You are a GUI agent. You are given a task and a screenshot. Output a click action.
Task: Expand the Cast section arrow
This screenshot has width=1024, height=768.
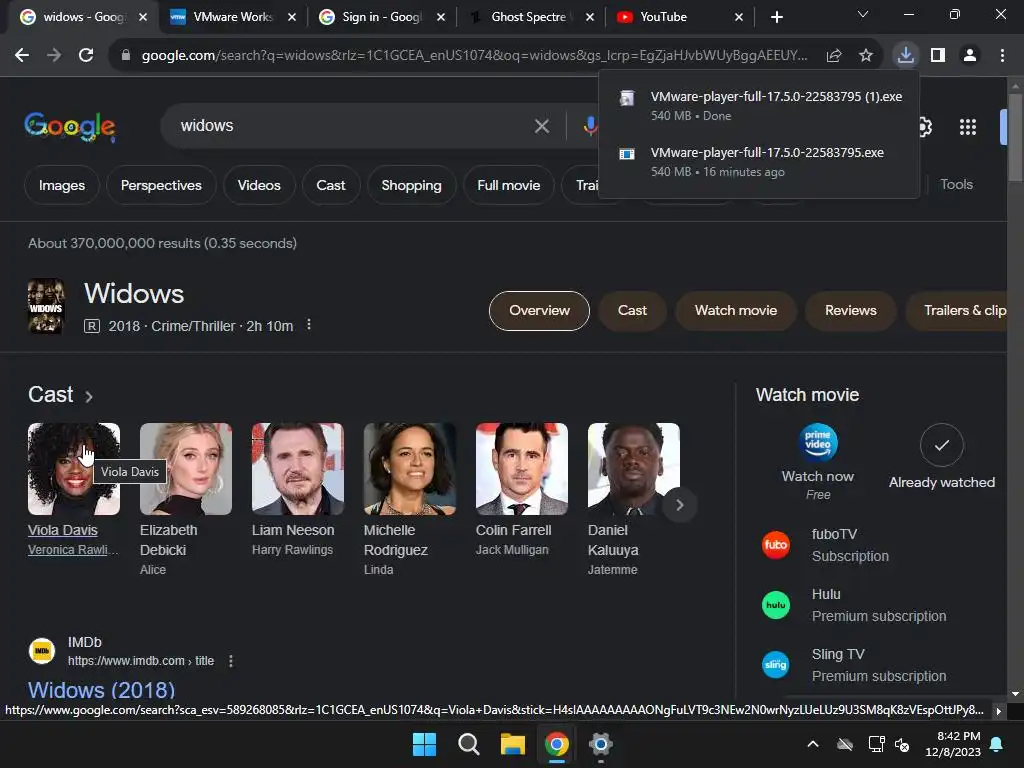[x=89, y=396]
